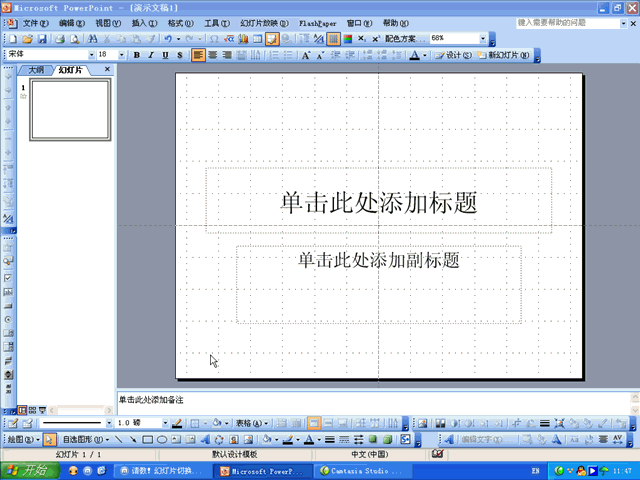Increase font size with the large A icon
Screen dimensions: 640x480
(306, 55)
